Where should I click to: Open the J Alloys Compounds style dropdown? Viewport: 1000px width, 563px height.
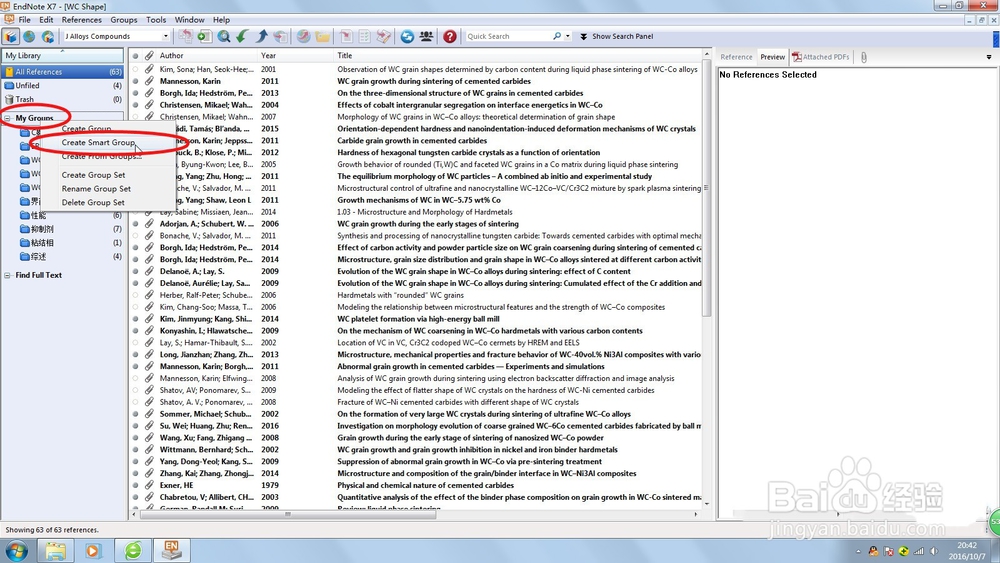click(165, 36)
